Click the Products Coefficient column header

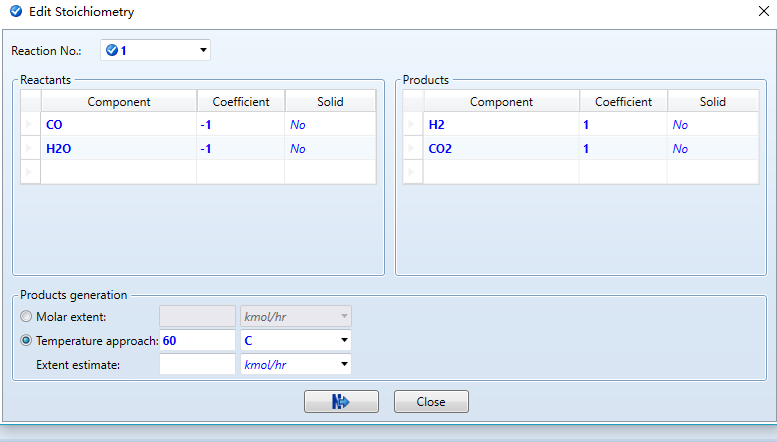623,101
